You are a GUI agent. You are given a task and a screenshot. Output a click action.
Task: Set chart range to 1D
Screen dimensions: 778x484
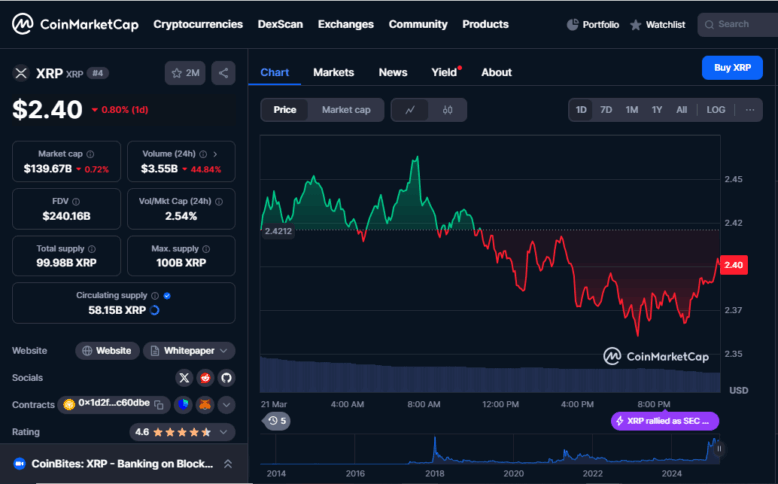coord(581,110)
